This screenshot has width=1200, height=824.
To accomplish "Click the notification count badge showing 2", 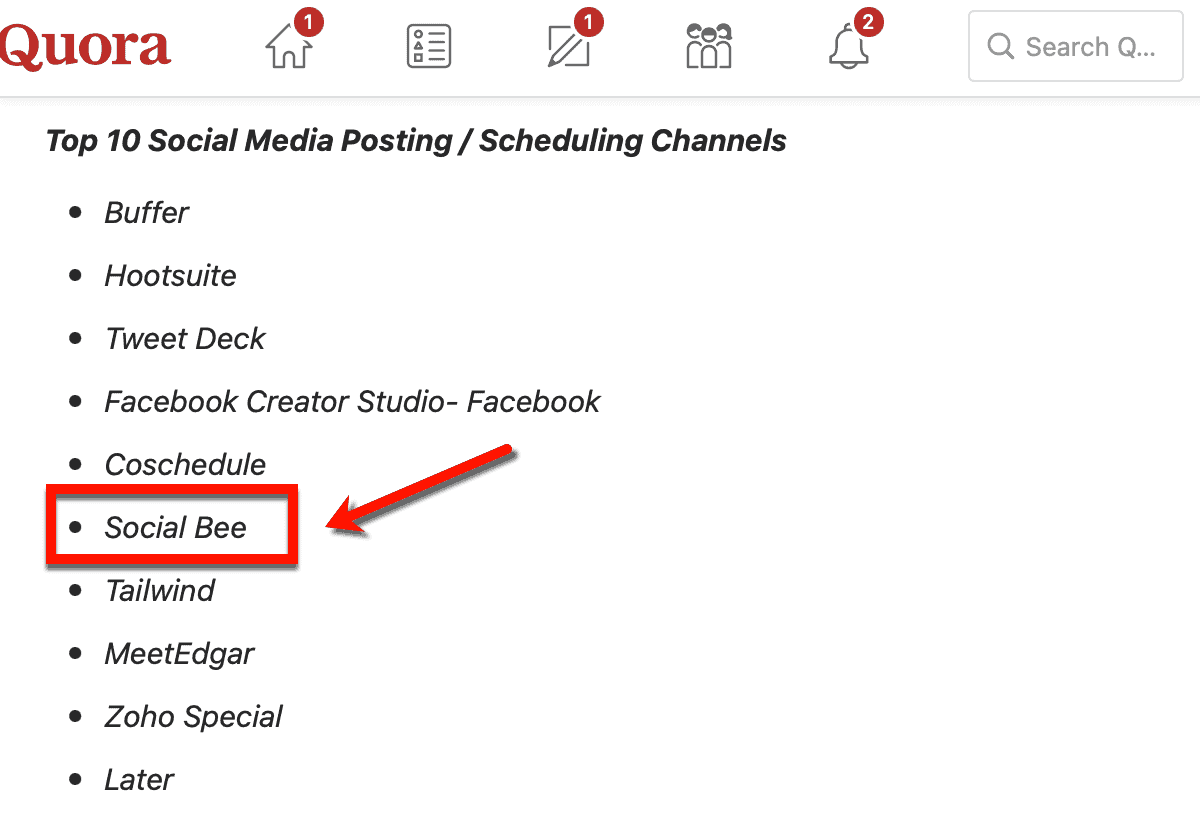I will [x=869, y=21].
